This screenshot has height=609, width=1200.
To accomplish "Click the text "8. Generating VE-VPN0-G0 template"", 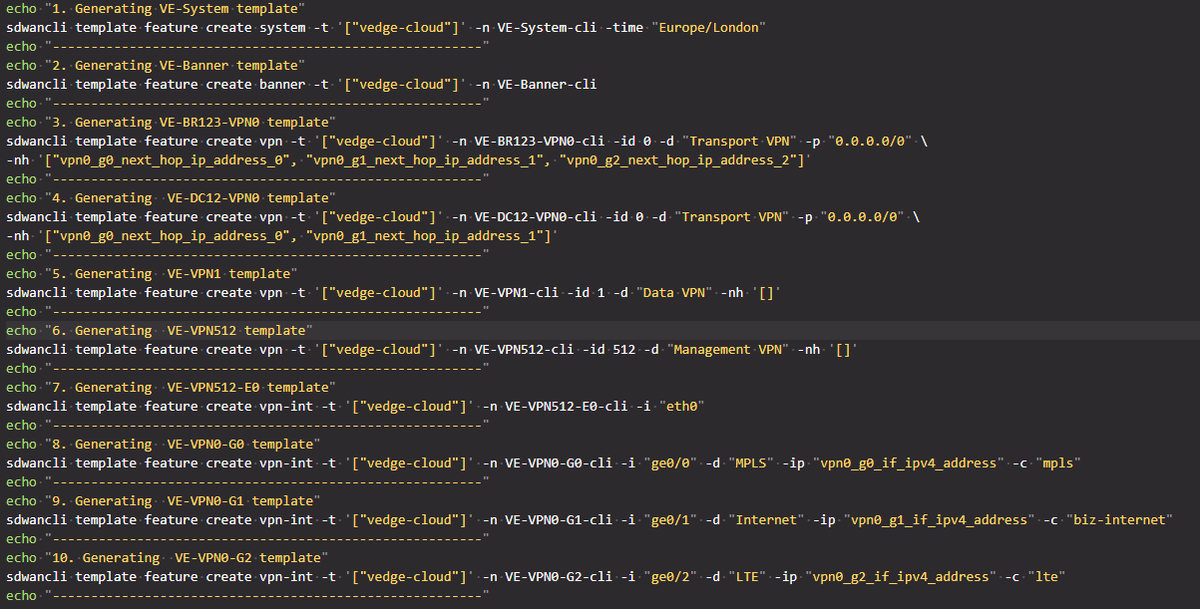I will [182, 446].
